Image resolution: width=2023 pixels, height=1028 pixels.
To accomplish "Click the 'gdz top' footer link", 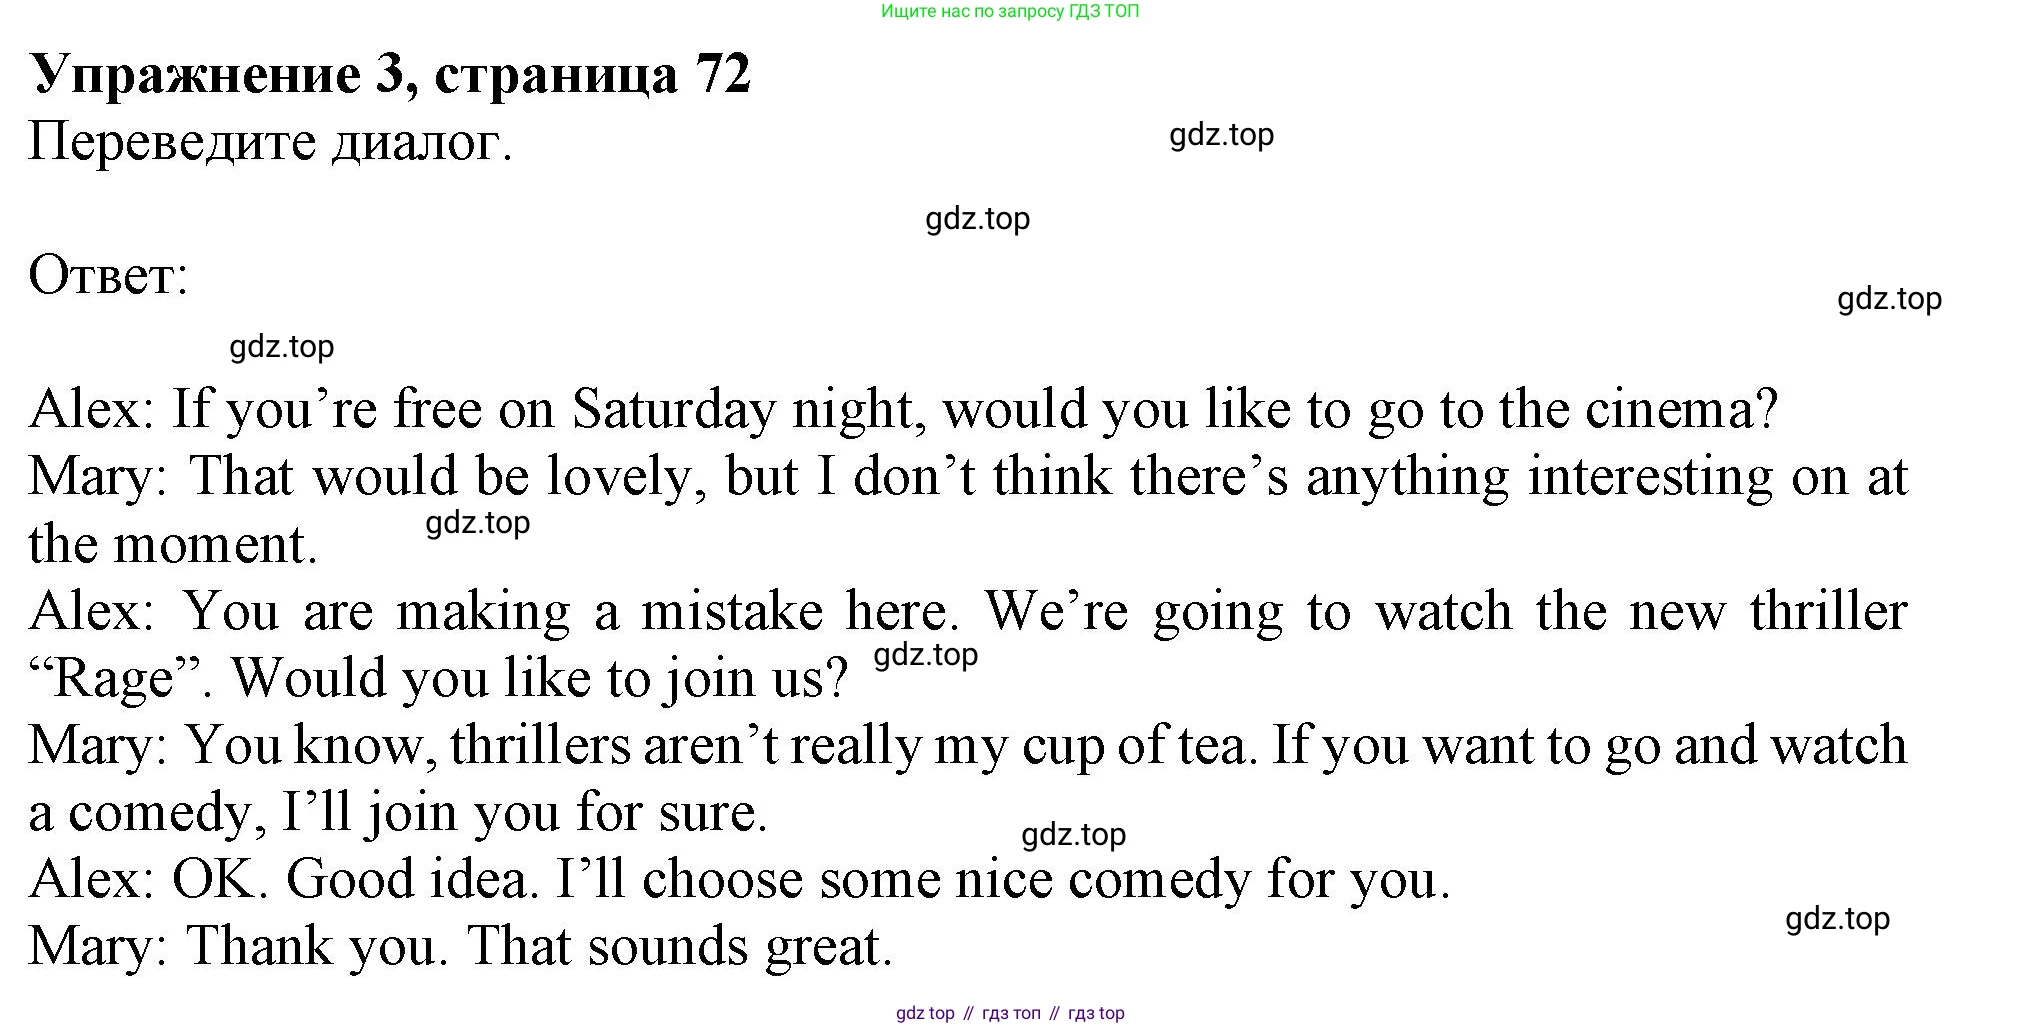I will (925, 1013).
